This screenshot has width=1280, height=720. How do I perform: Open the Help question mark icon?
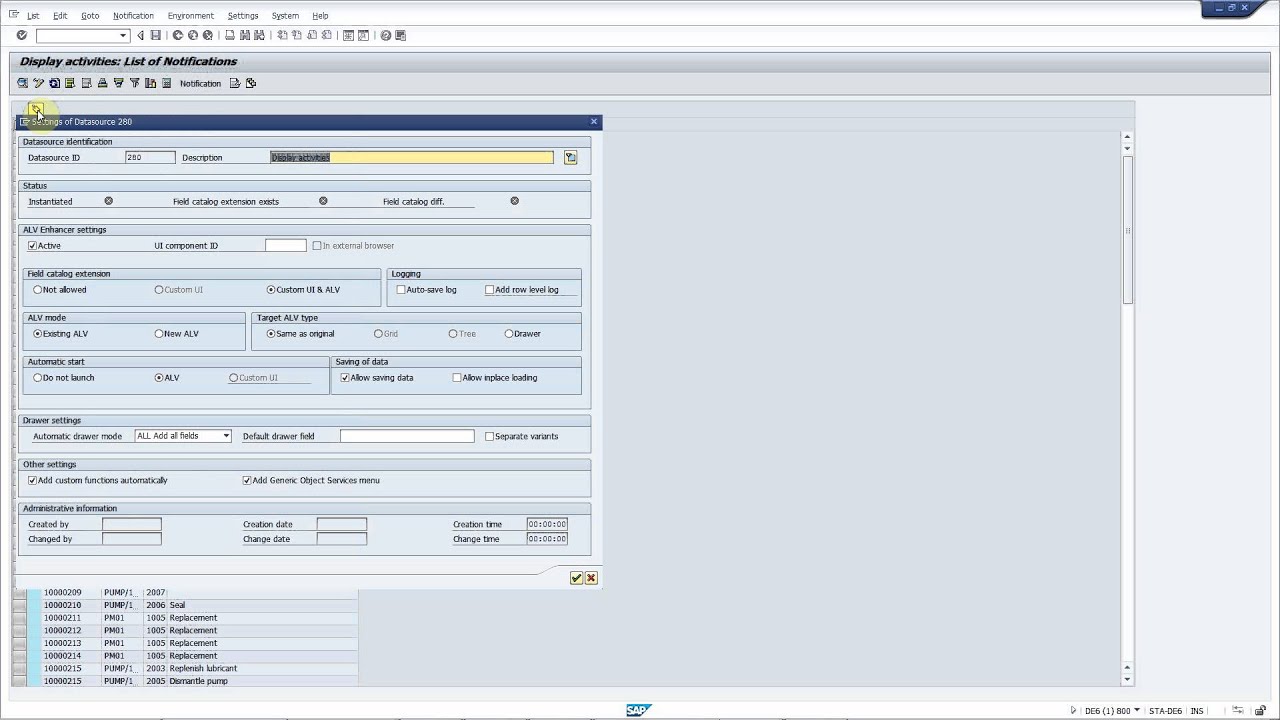(x=386, y=35)
